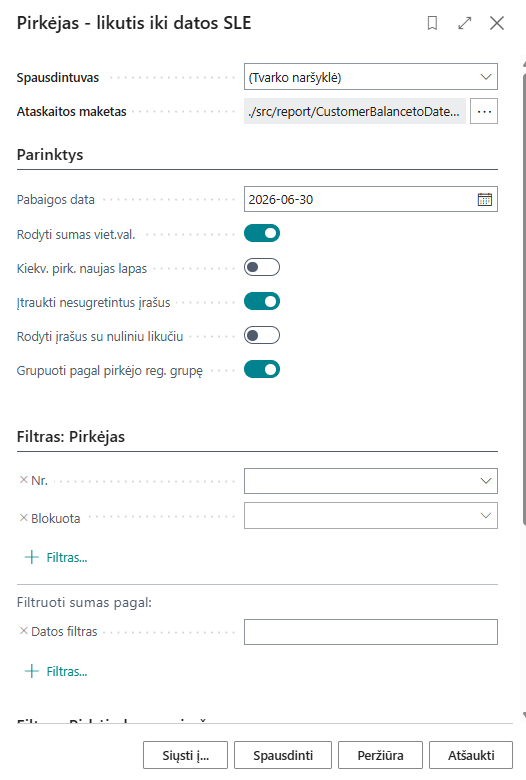Click the bookmark icon in the header
The height and width of the screenshot is (780, 526).
pos(432,23)
